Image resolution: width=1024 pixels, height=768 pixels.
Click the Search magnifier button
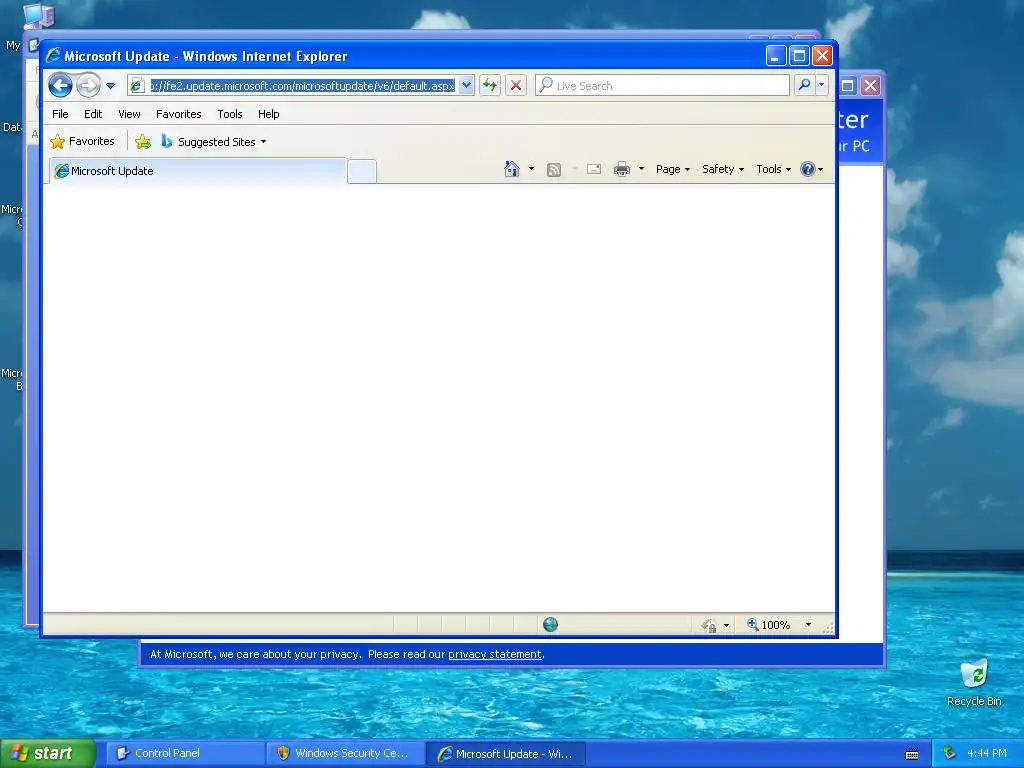[x=805, y=86]
